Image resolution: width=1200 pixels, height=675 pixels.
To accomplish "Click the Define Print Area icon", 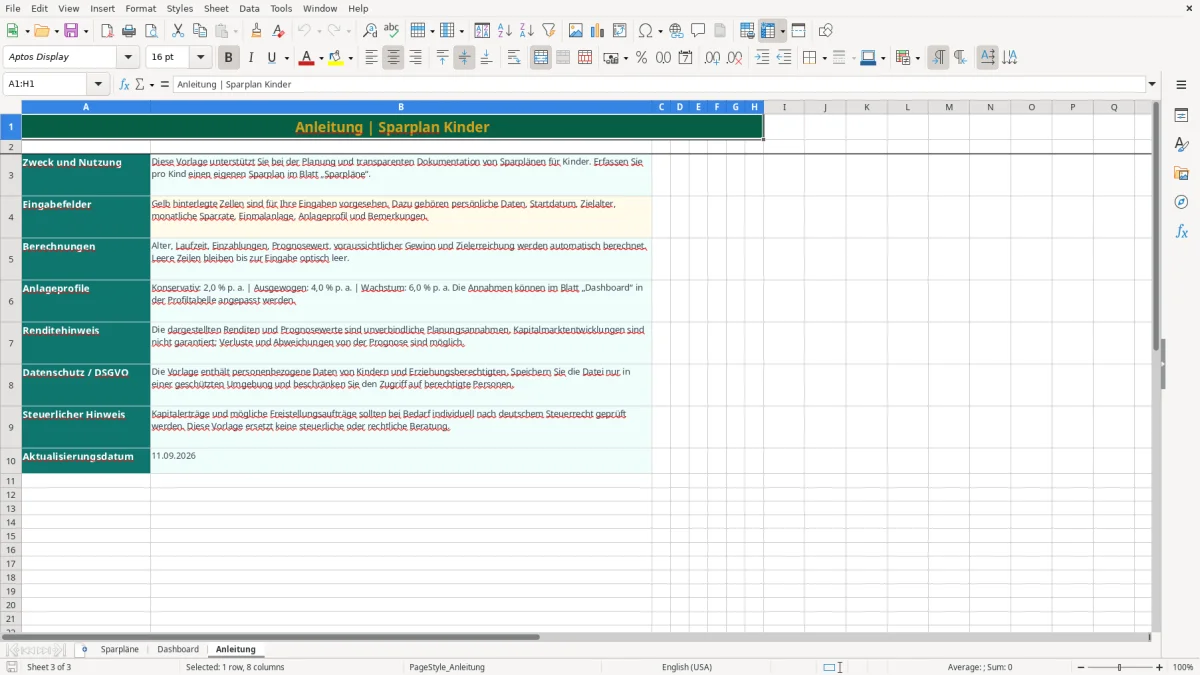I will coord(747,31).
